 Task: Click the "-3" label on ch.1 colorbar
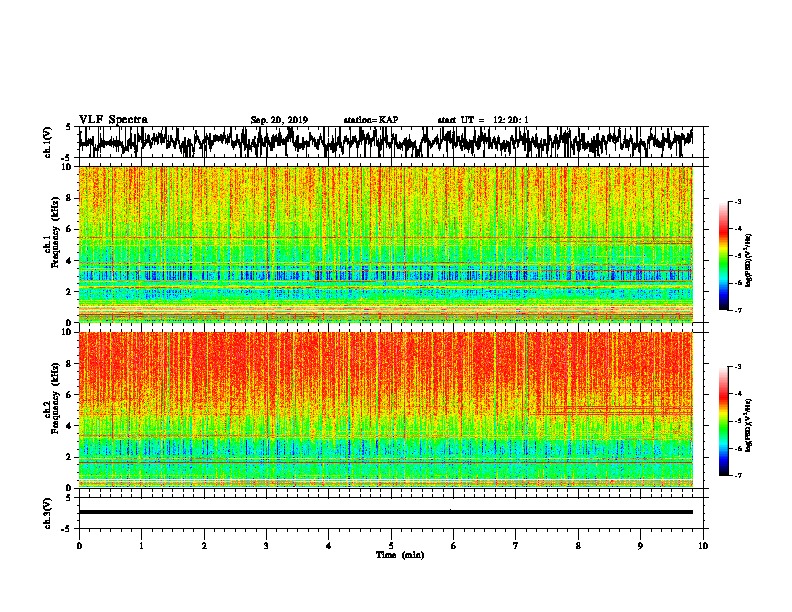click(x=738, y=202)
